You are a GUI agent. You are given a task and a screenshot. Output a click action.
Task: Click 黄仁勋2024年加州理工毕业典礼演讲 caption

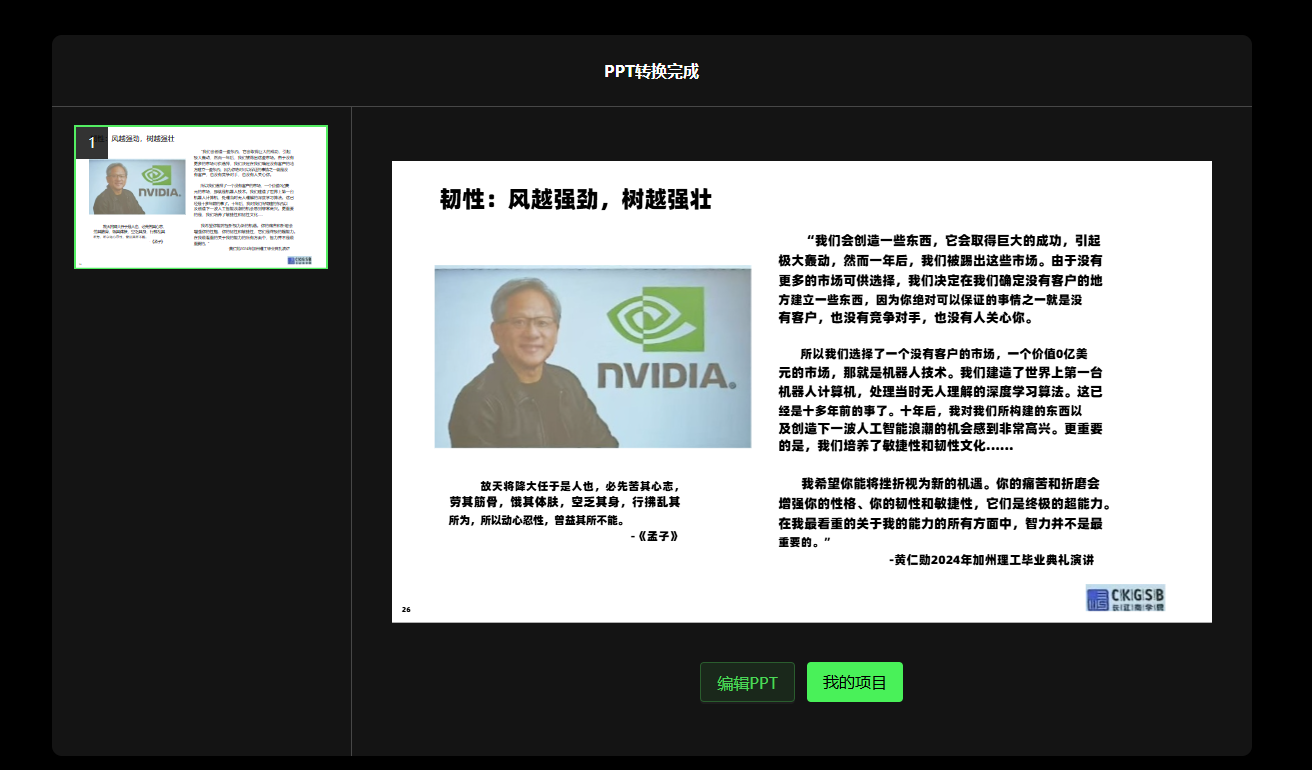[992, 560]
